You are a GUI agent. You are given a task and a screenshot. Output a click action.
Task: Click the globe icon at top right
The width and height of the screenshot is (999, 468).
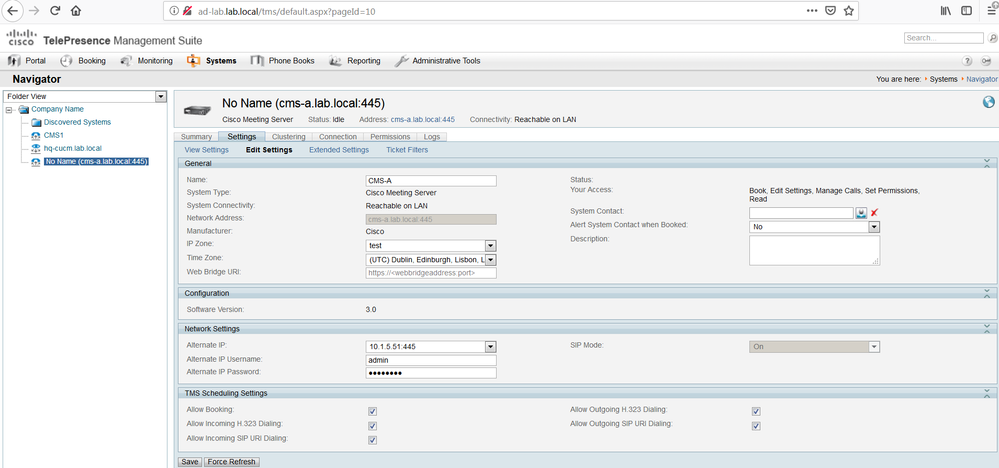[x=988, y=102]
